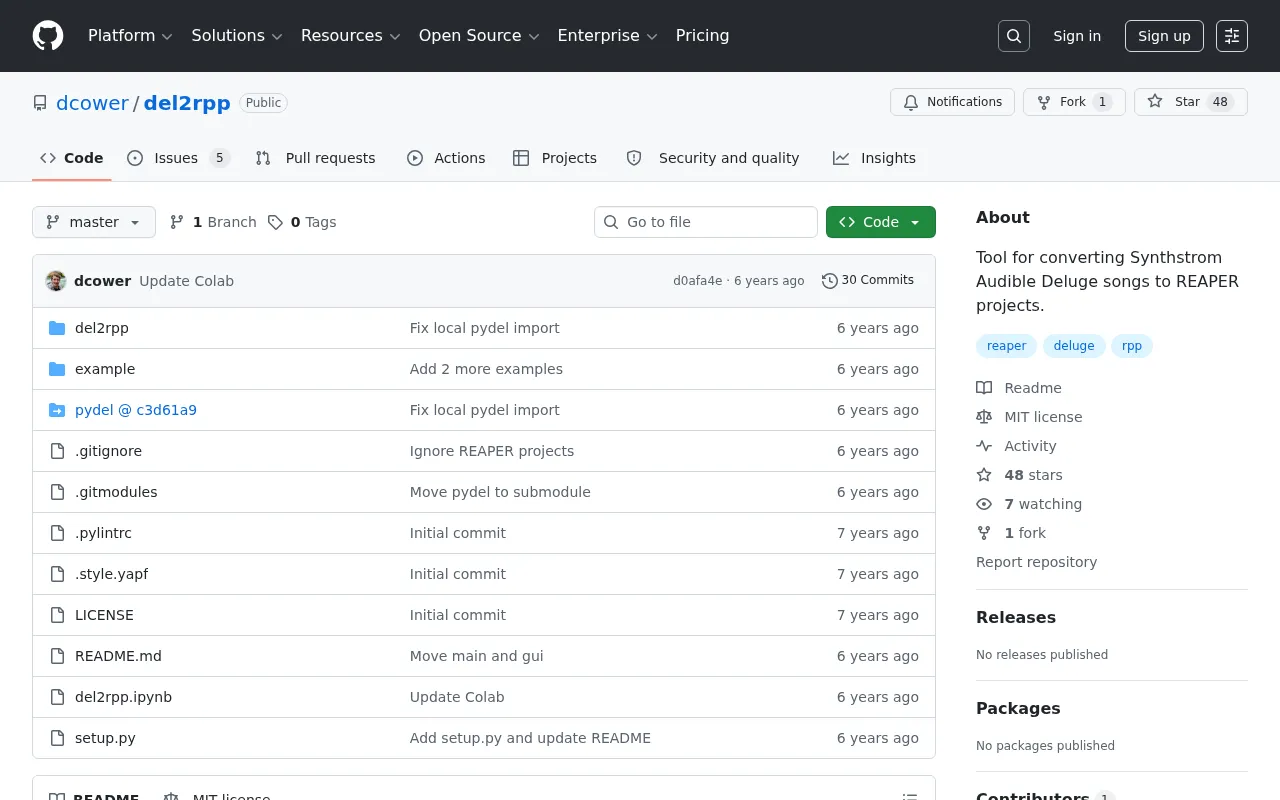Select the deluge topic tag

click(x=1074, y=346)
